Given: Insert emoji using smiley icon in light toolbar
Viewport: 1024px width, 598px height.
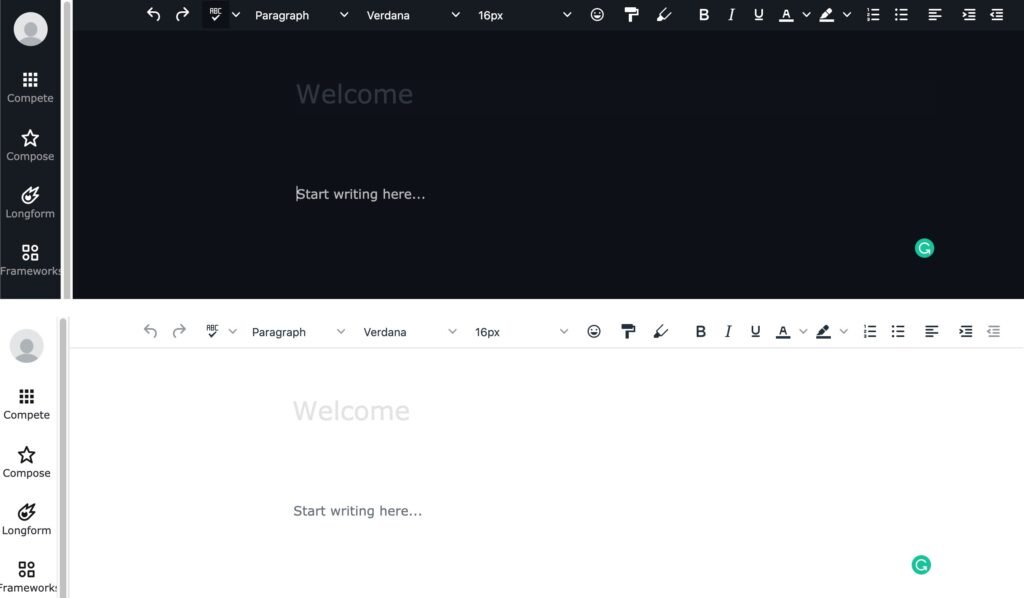Looking at the screenshot, I should 594,331.
